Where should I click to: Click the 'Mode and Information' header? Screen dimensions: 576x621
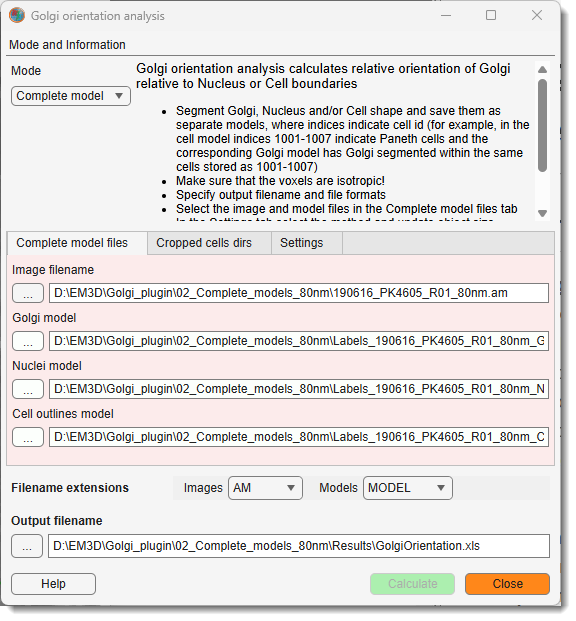[x=67, y=45]
